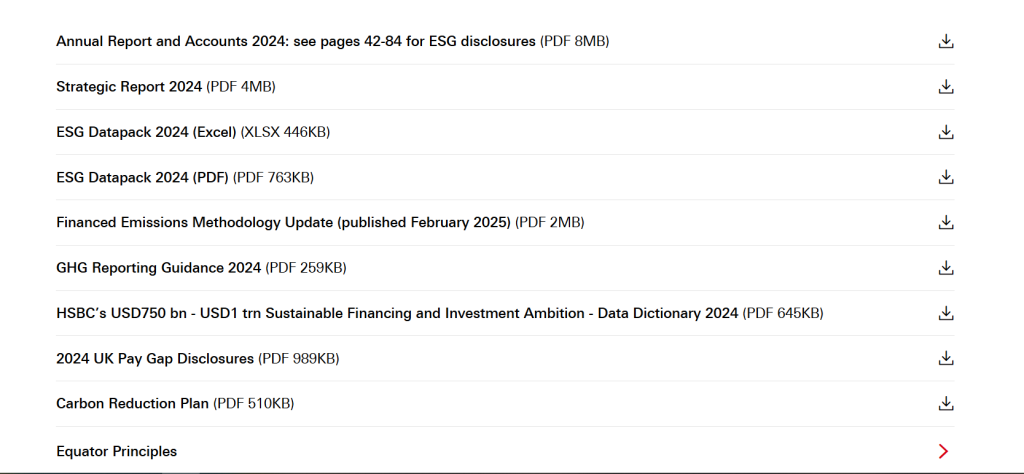1024x474 pixels.
Task: Select the Equator Principles row title
Action: (x=116, y=451)
